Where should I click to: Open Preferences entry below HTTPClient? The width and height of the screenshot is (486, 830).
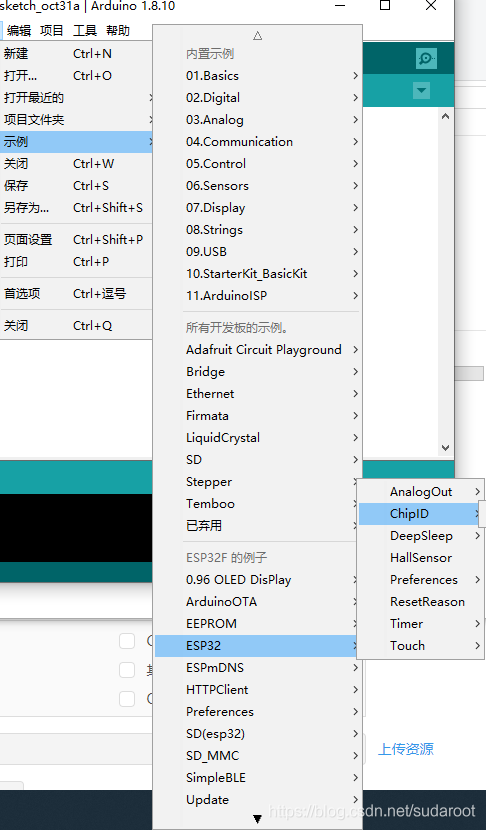click(x=258, y=711)
